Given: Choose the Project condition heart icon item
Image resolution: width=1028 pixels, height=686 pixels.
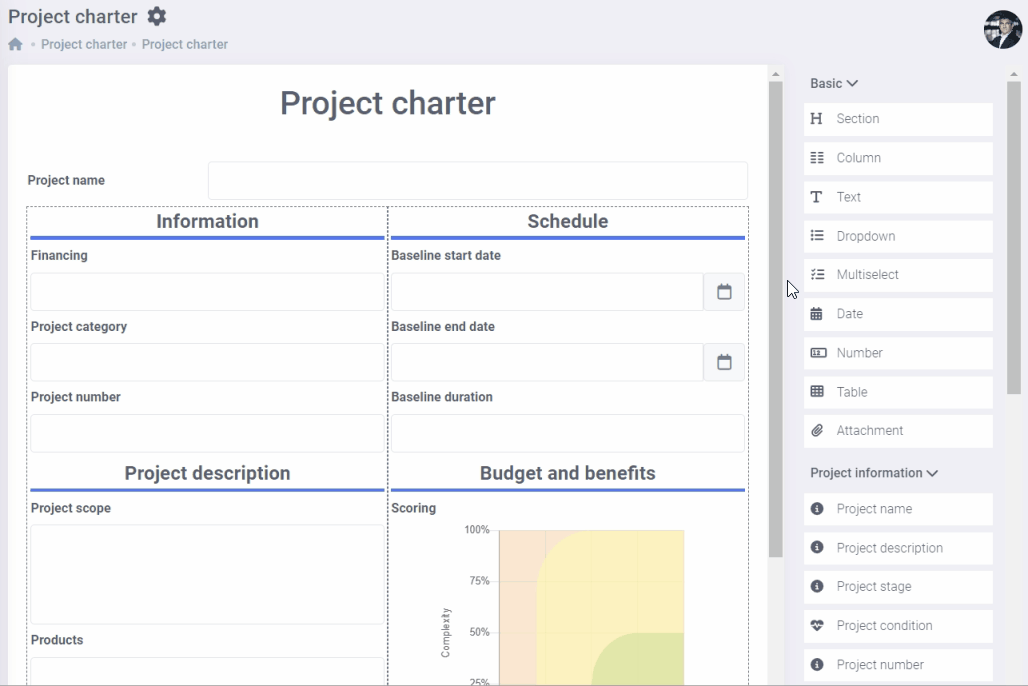Looking at the screenshot, I should pos(817,626).
